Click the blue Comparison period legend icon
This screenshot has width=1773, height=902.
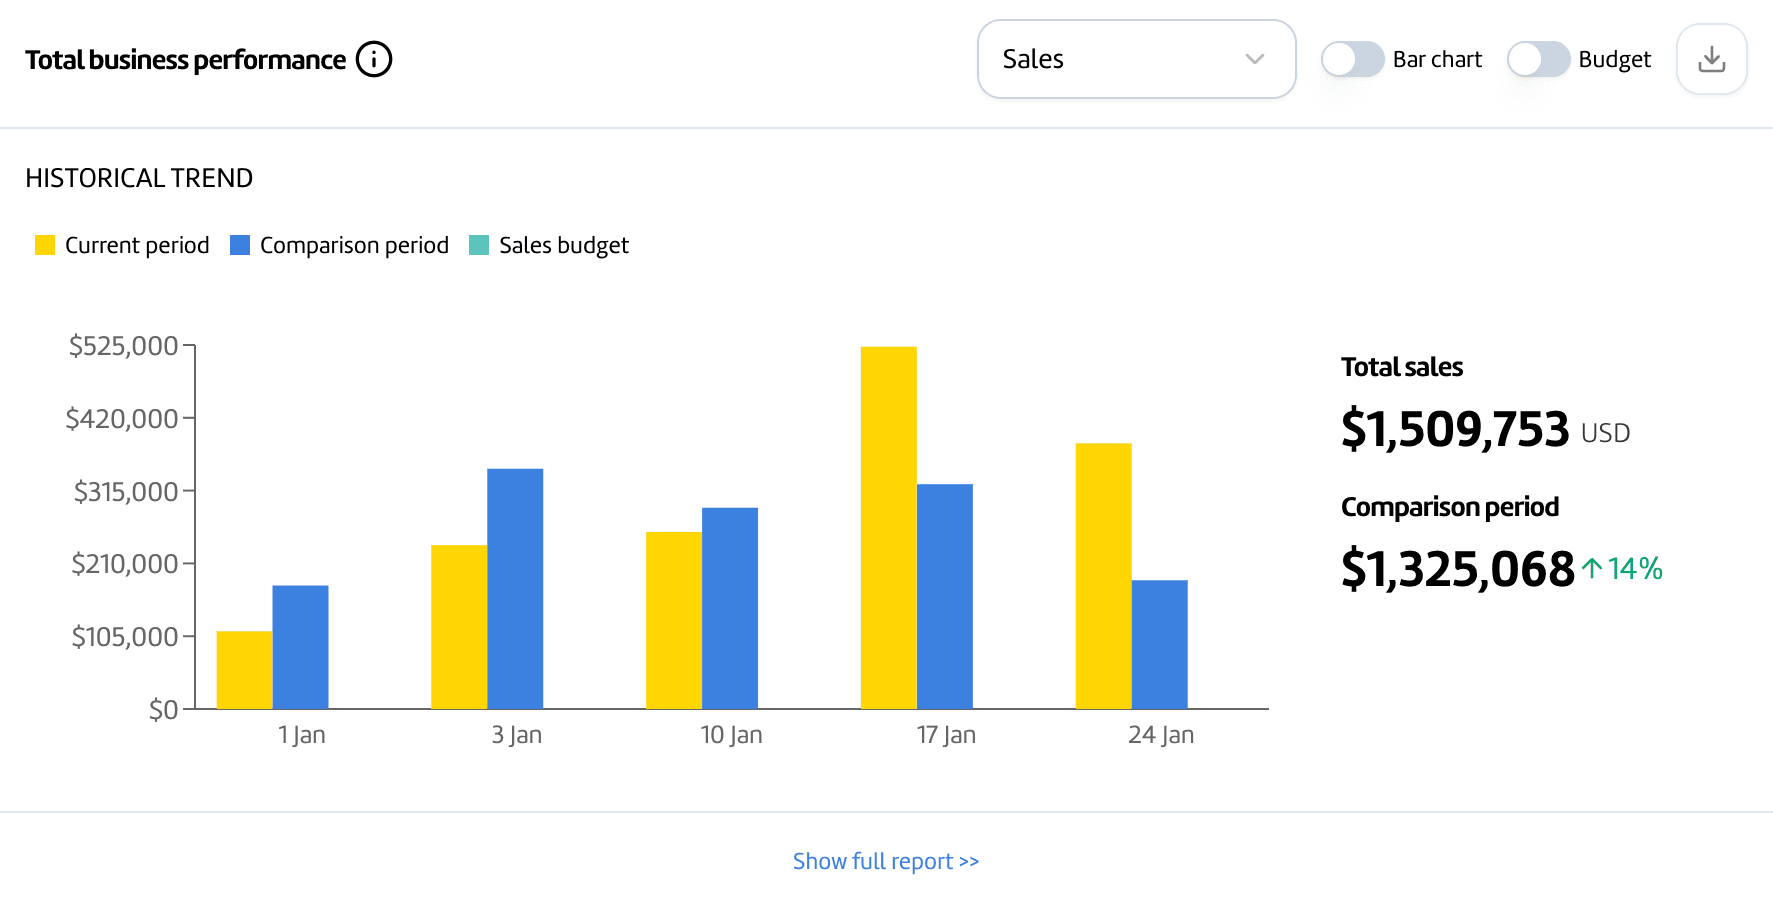[239, 244]
